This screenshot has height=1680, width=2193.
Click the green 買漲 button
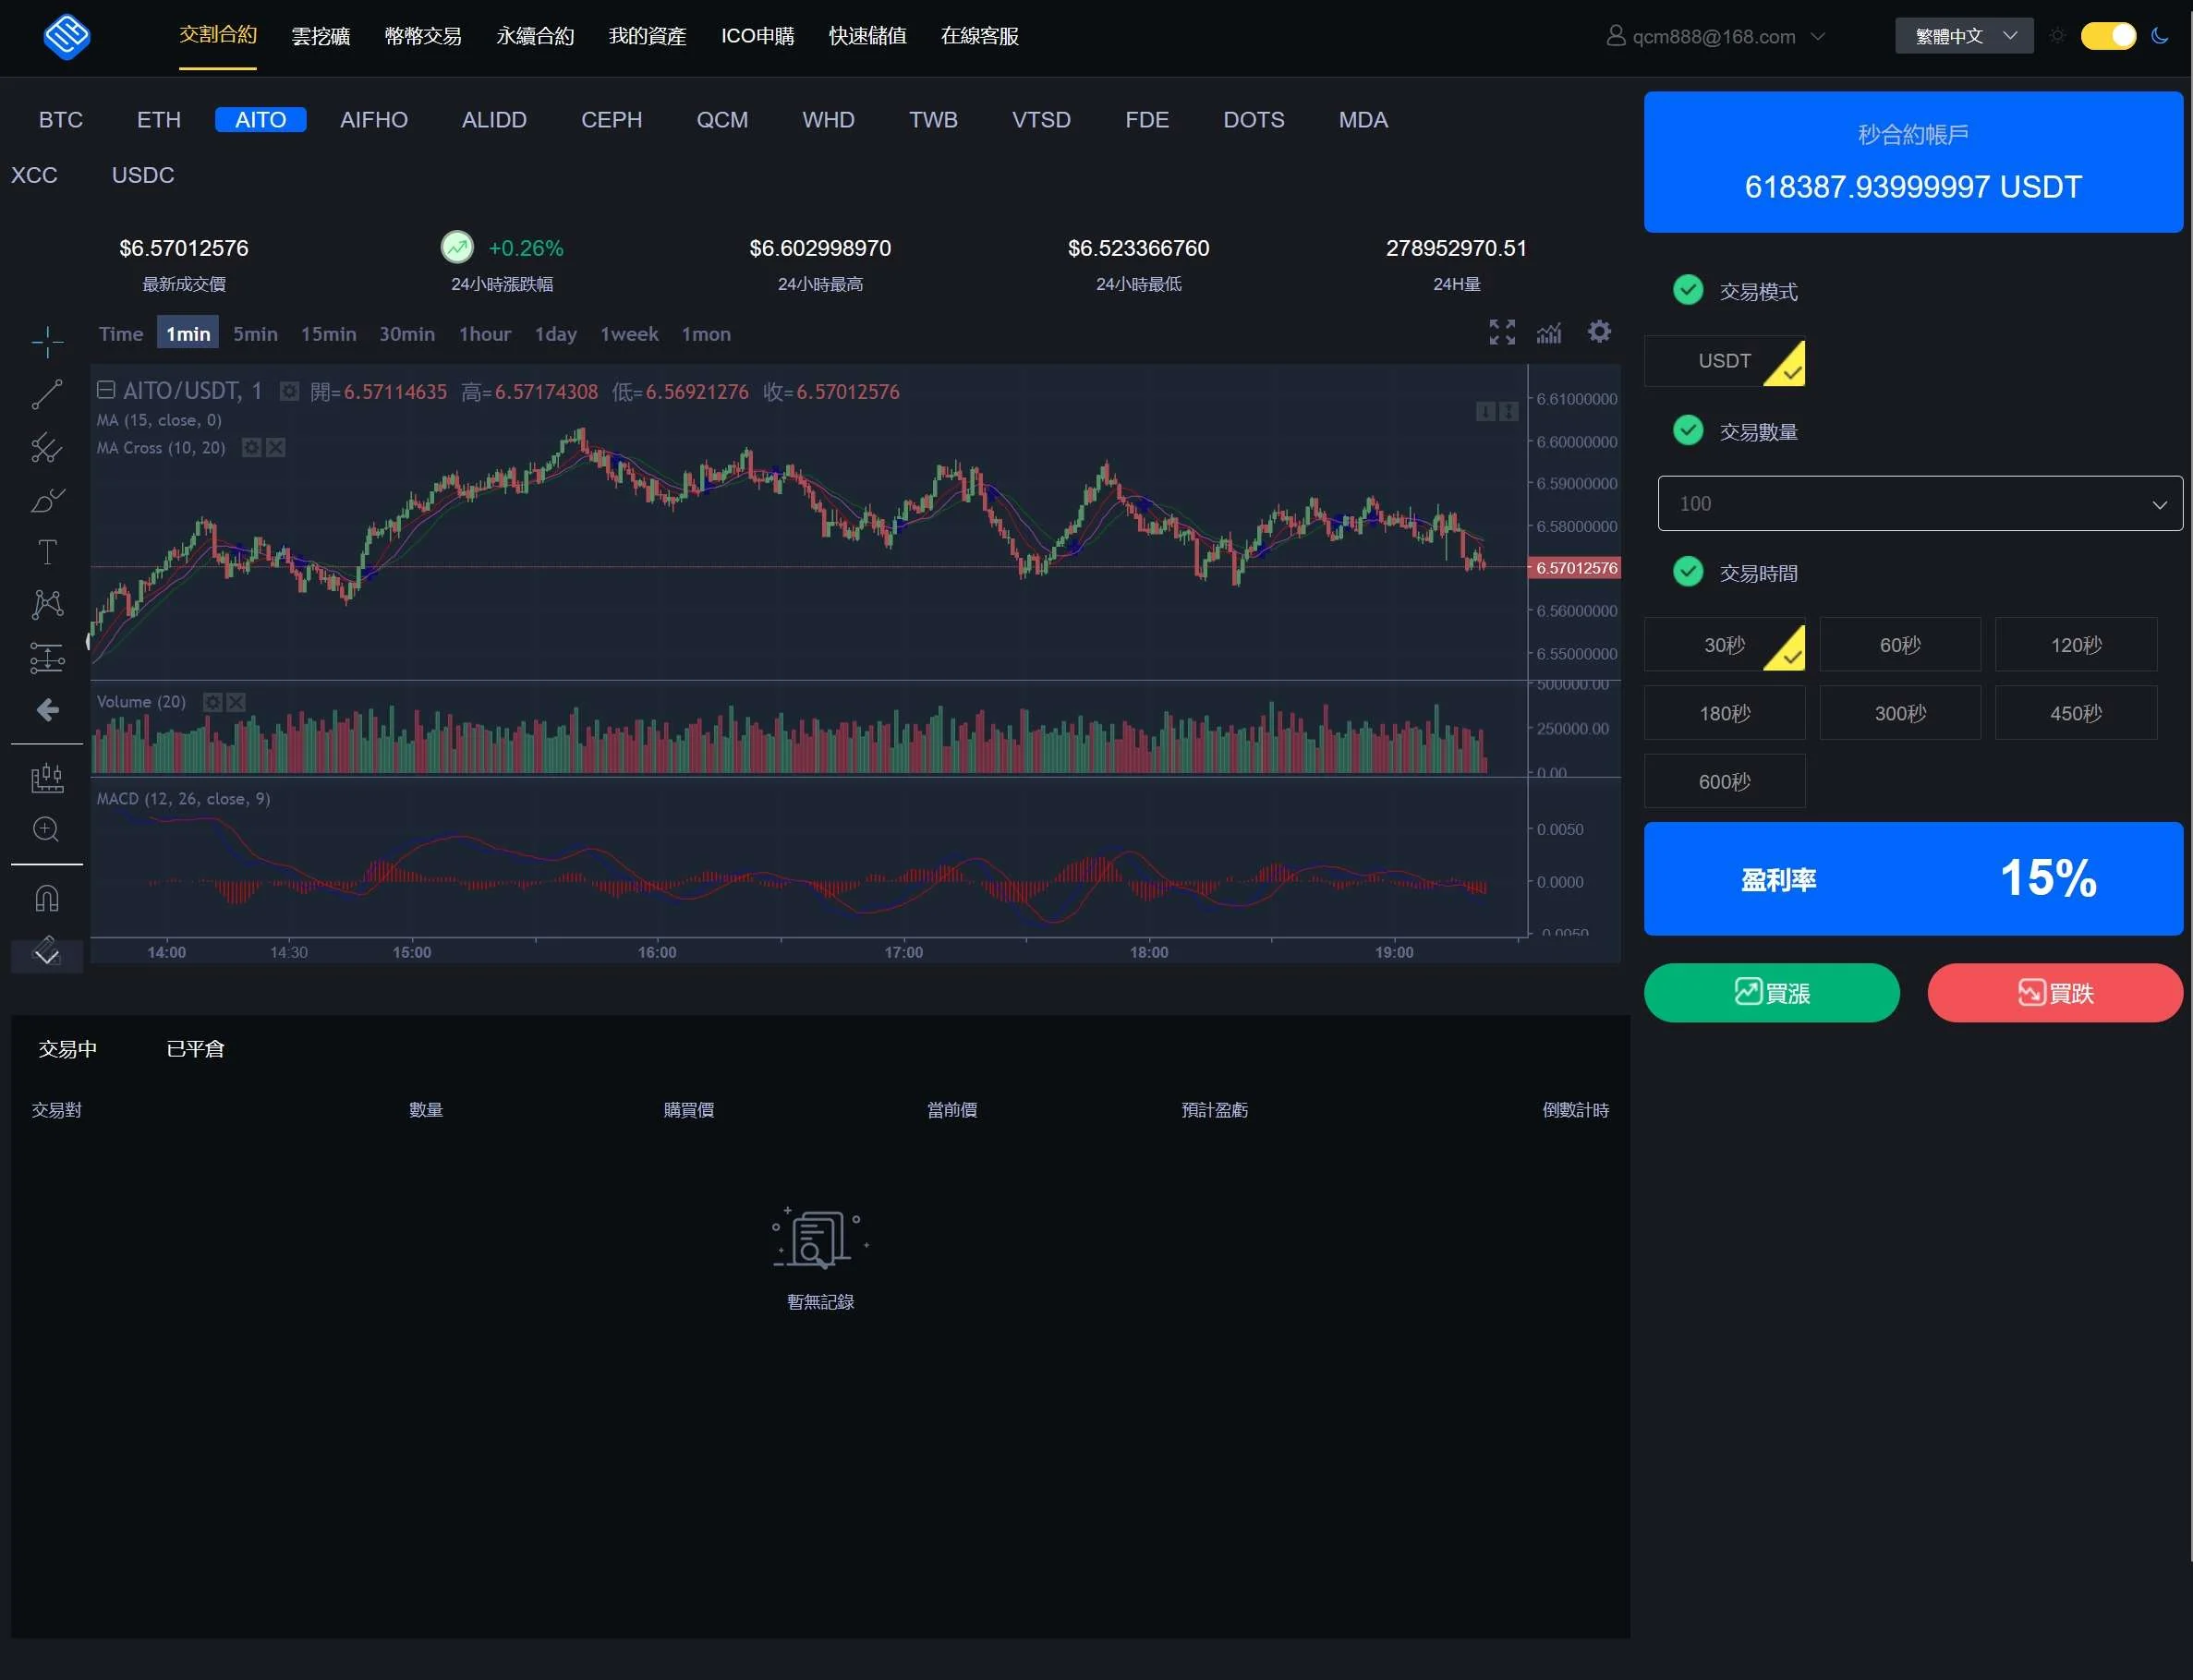(1771, 993)
